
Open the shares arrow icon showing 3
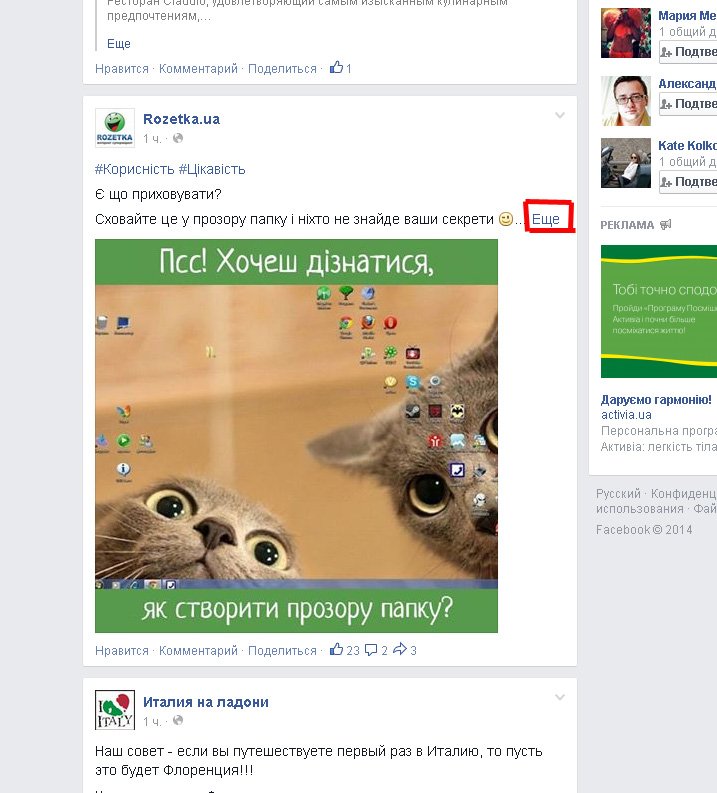(400, 649)
